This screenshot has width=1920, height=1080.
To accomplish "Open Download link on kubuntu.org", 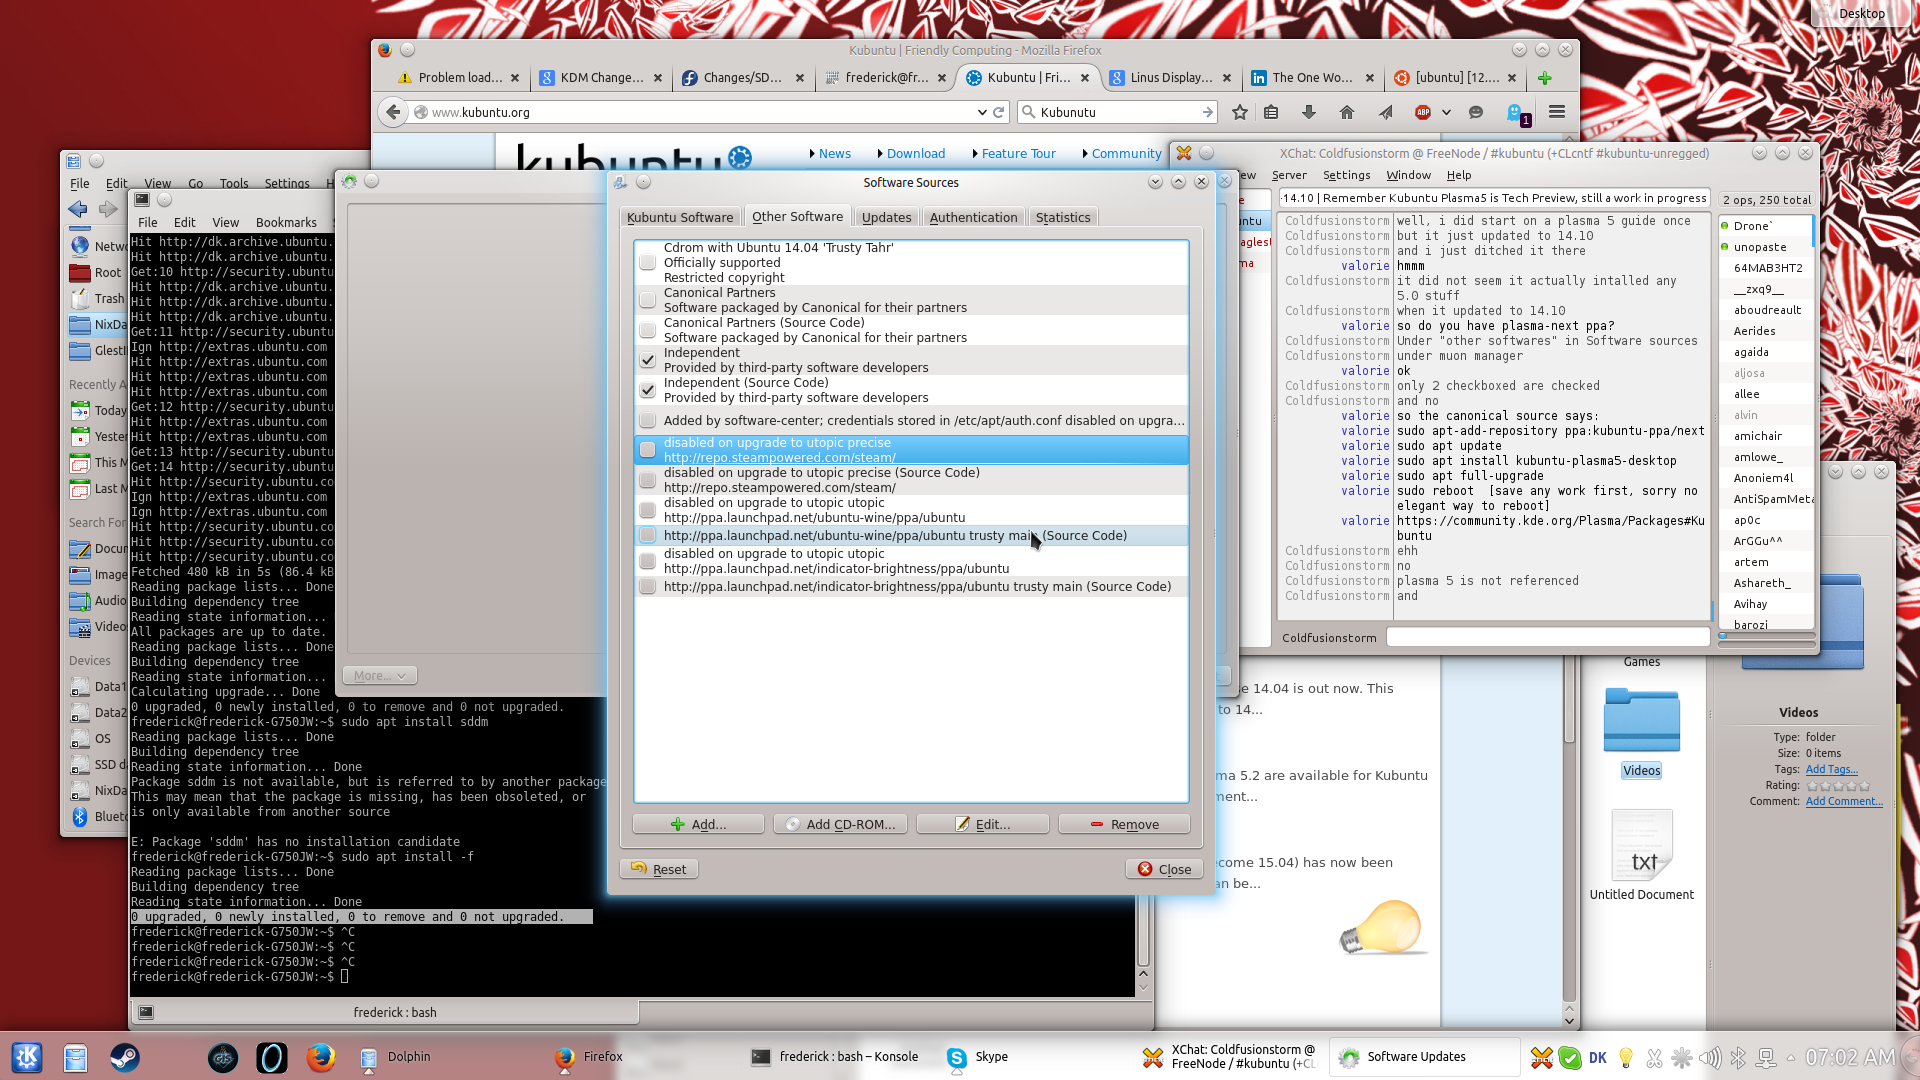I will click(x=915, y=153).
